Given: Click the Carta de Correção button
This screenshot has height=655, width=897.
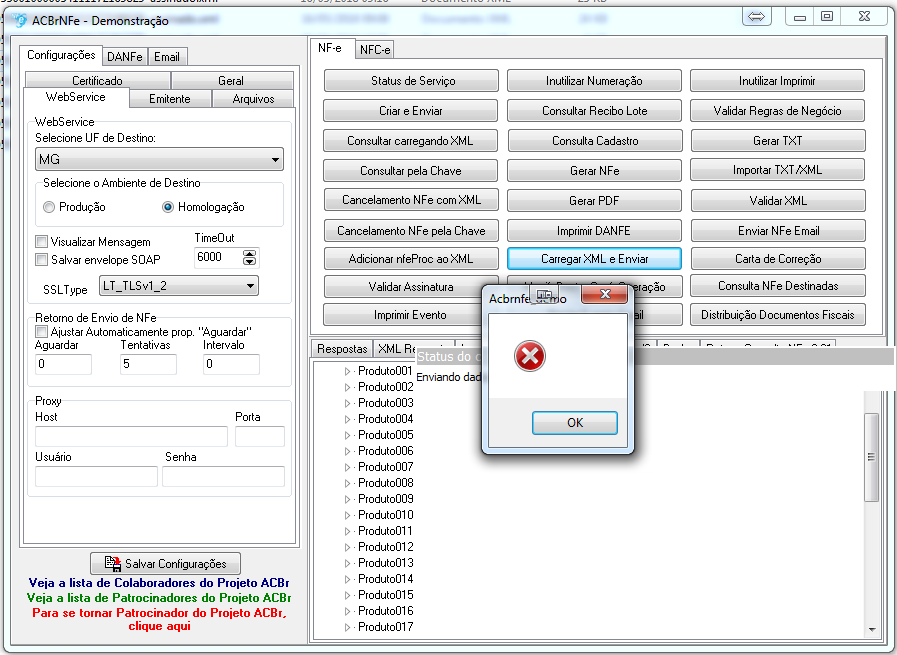Looking at the screenshot, I should (x=778, y=259).
